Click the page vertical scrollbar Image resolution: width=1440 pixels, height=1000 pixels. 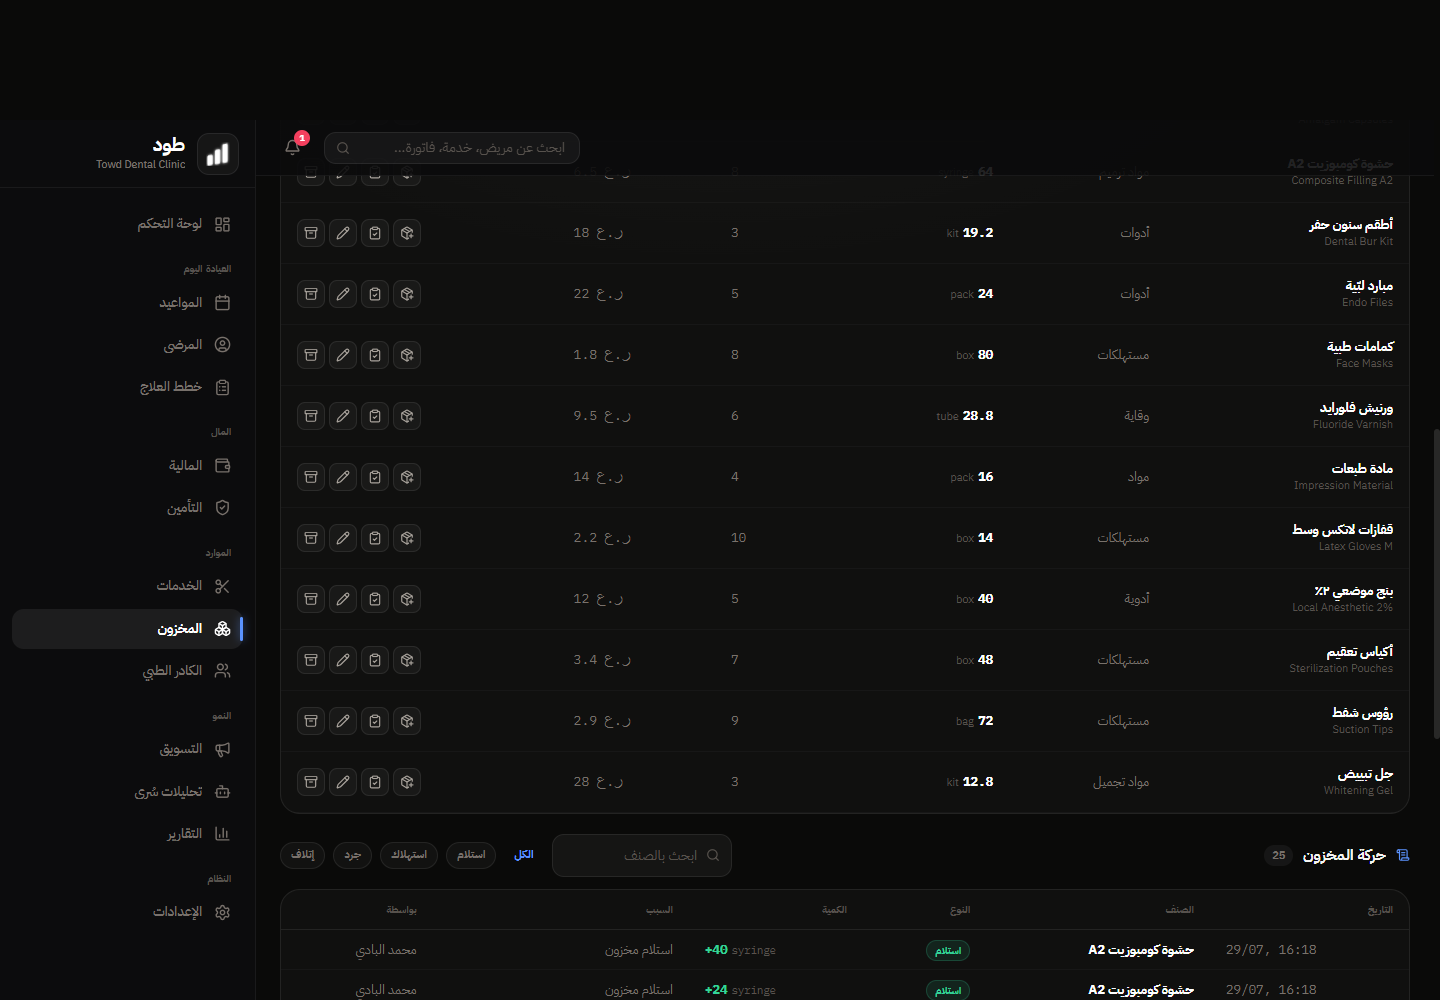[x=1436, y=585]
